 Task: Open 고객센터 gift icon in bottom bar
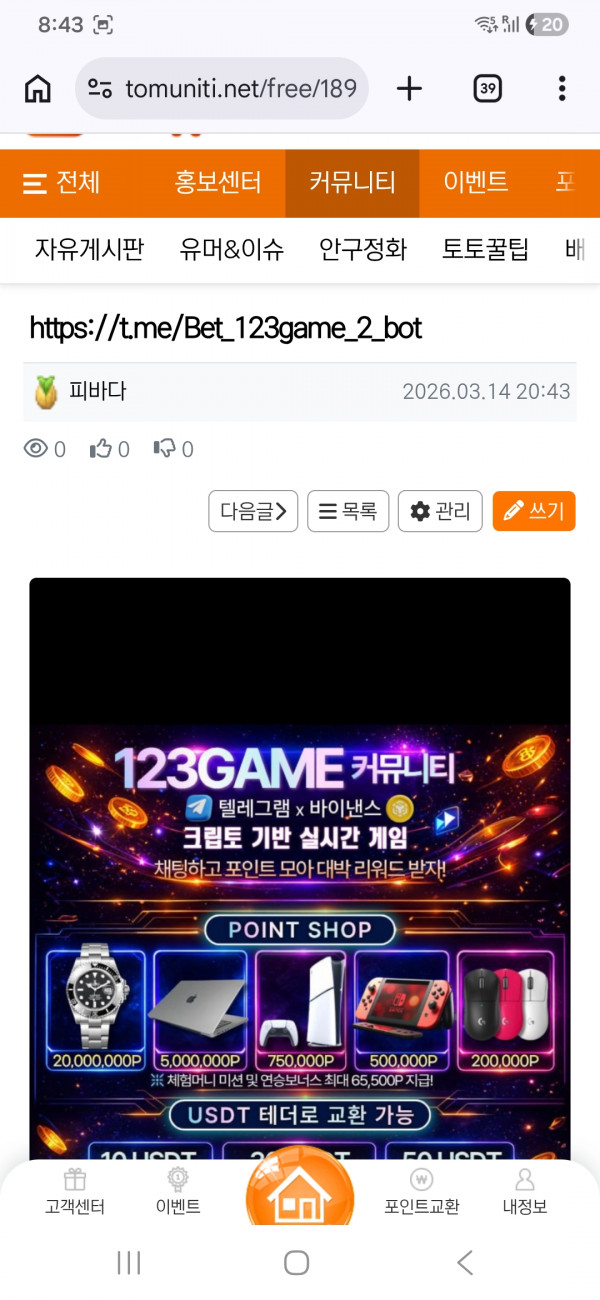point(75,1192)
